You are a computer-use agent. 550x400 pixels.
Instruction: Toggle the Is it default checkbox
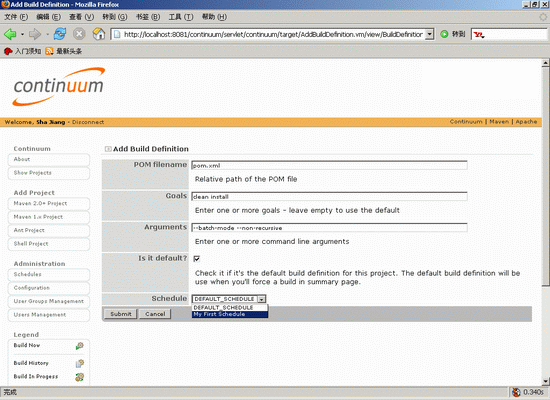coord(197,259)
